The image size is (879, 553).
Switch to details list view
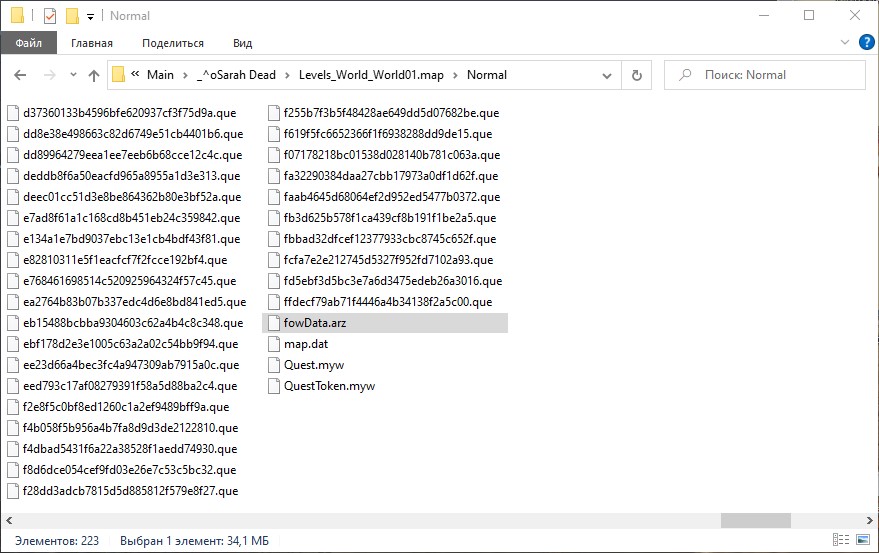click(x=844, y=541)
